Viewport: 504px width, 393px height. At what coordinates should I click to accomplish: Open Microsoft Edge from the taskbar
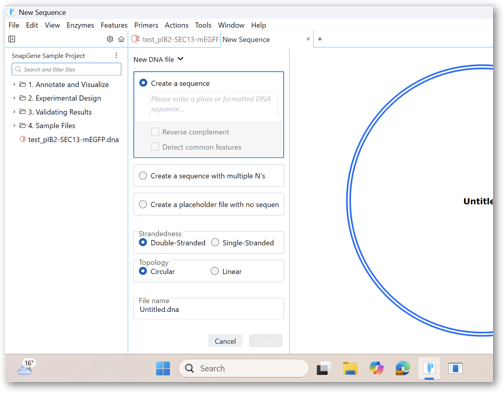coord(403,368)
